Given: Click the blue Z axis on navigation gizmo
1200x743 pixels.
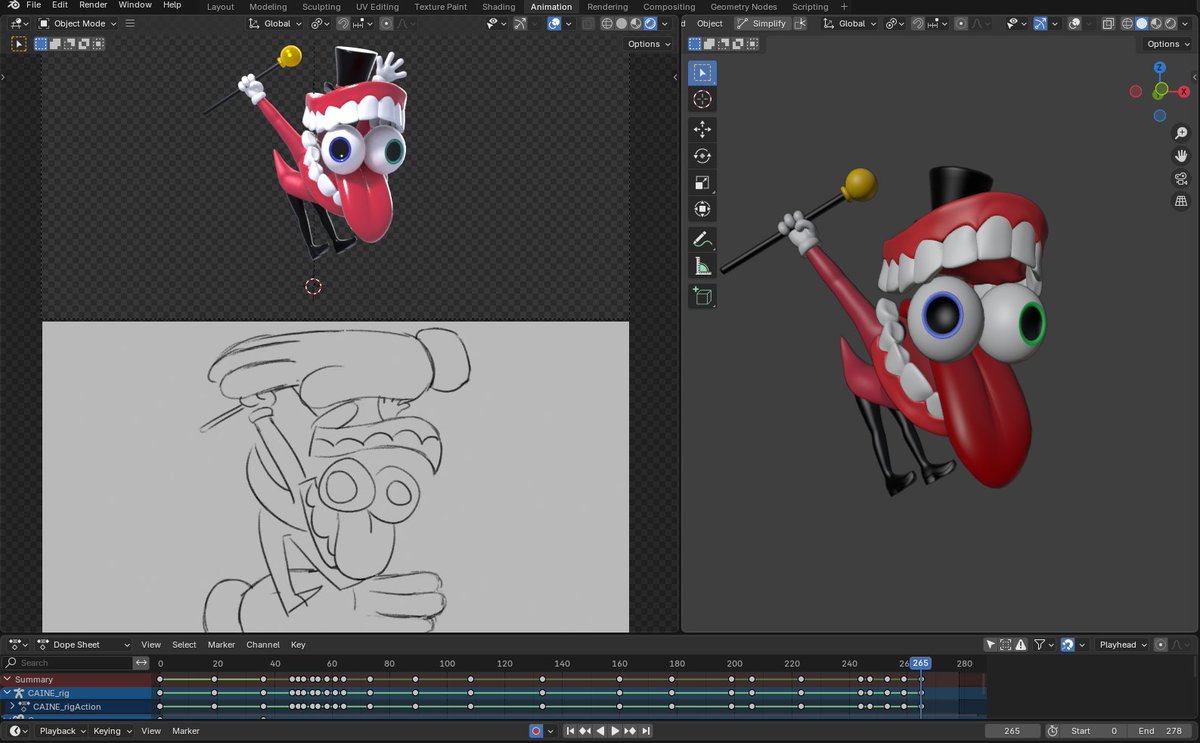Looking at the screenshot, I should tap(1160, 68).
